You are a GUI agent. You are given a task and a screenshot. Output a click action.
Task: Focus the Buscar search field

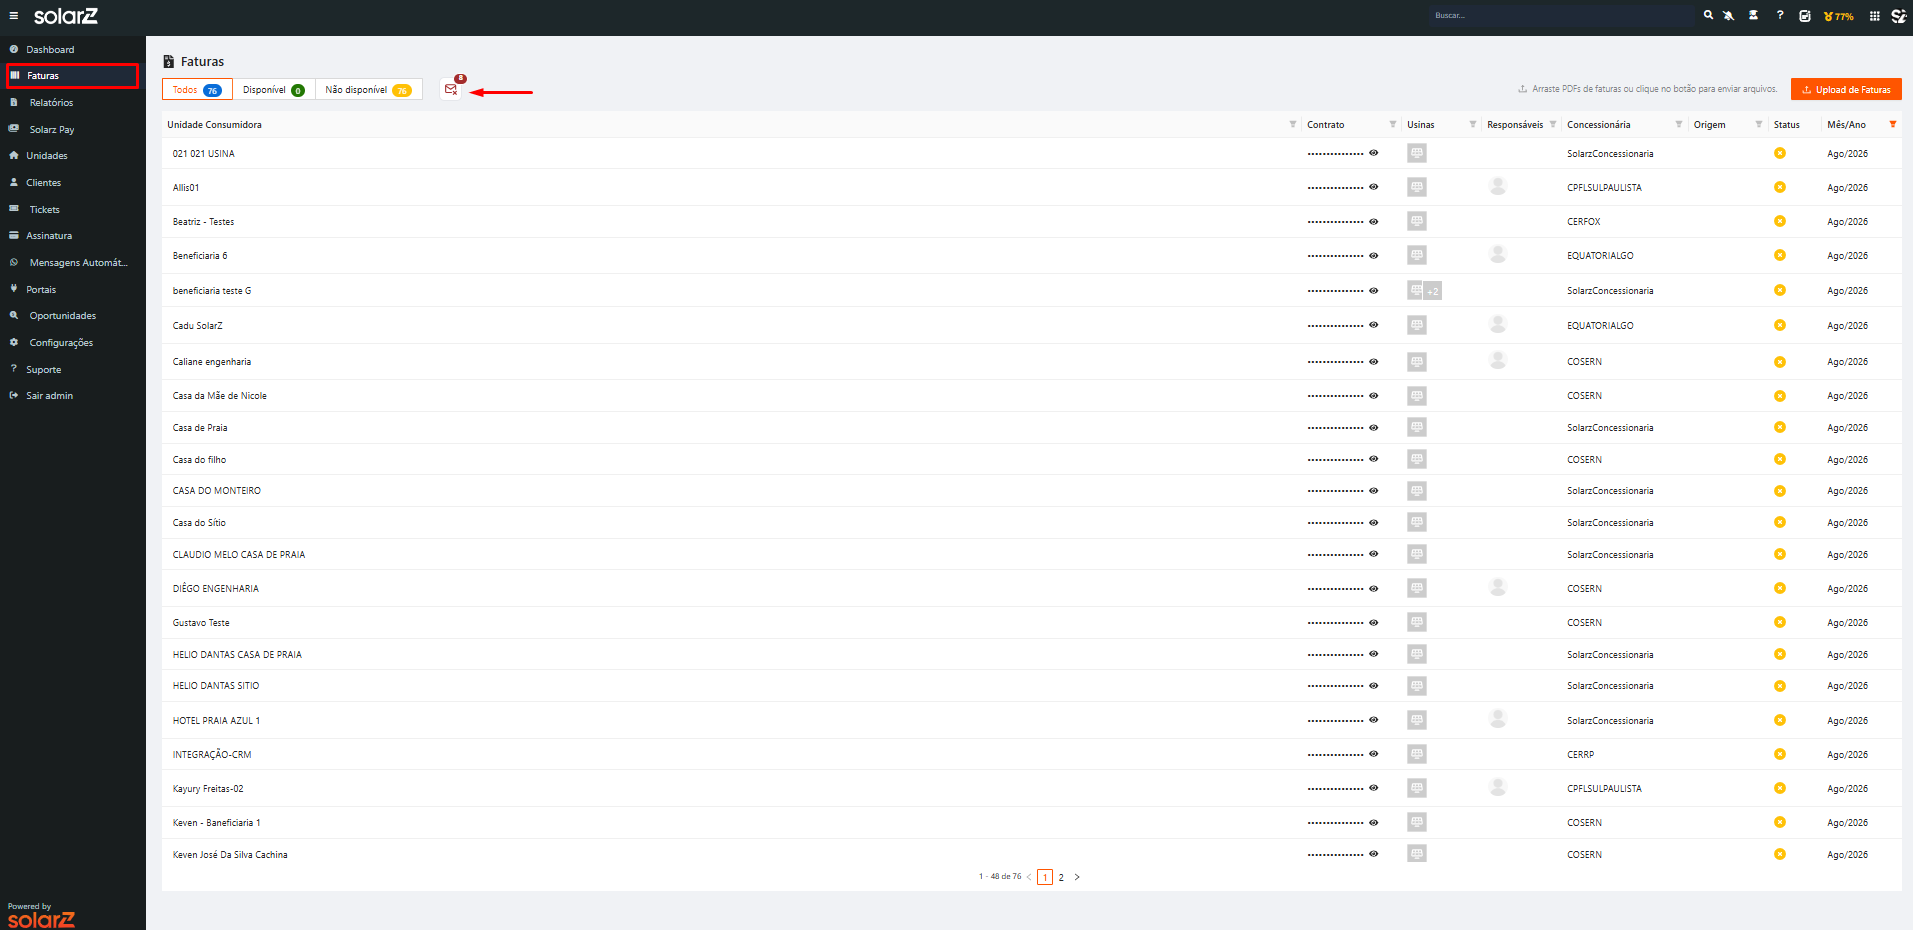pos(1562,15)
